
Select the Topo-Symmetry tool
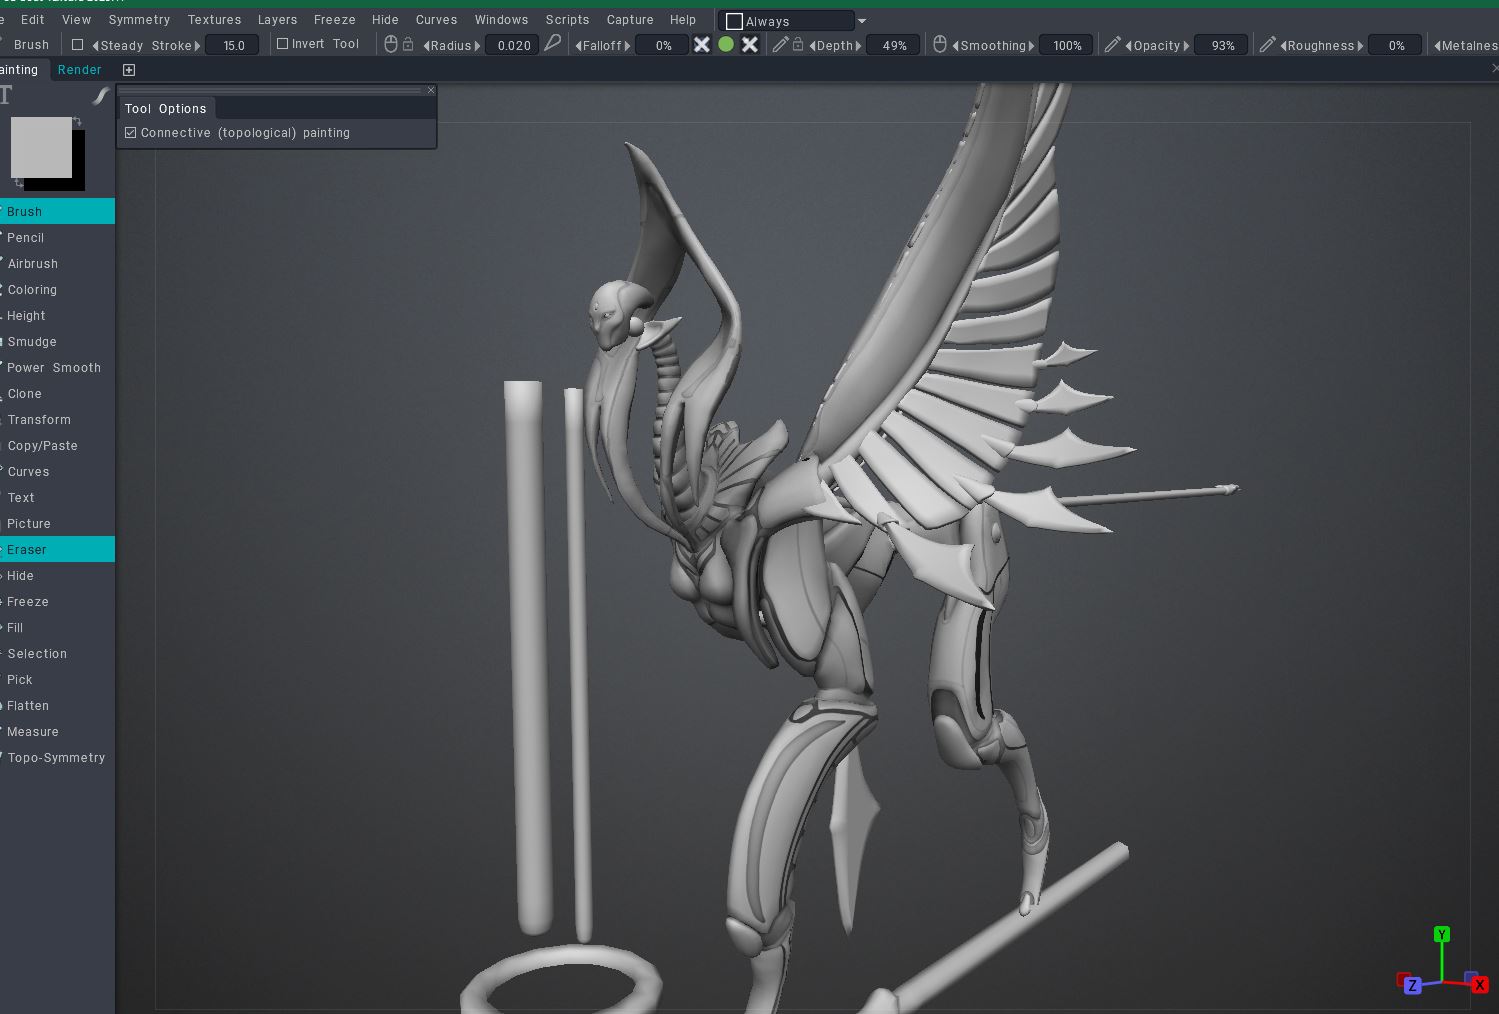[x=56, y=758]
